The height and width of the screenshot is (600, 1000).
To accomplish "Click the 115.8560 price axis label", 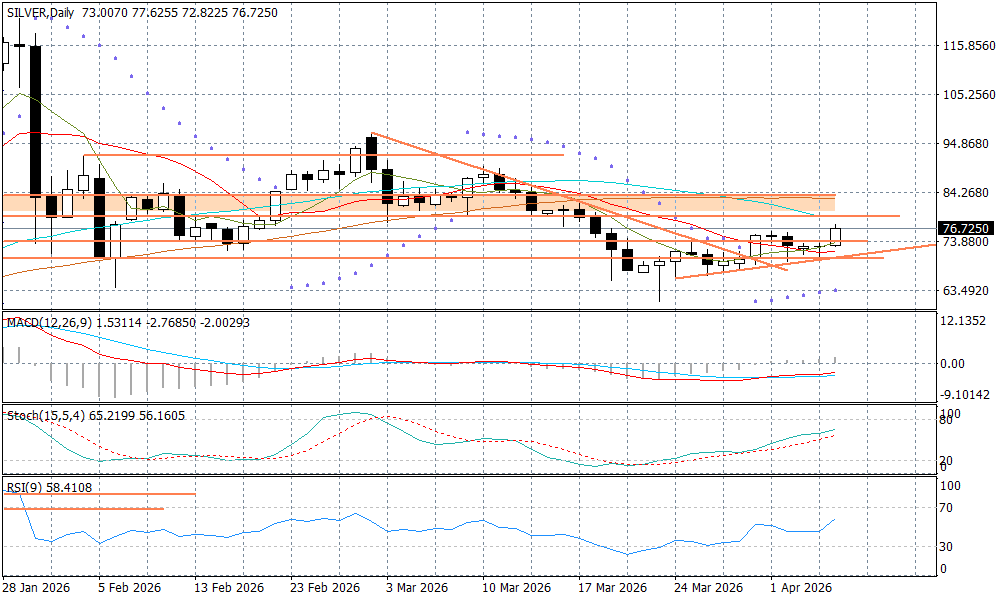I will (x=970, y=46).
